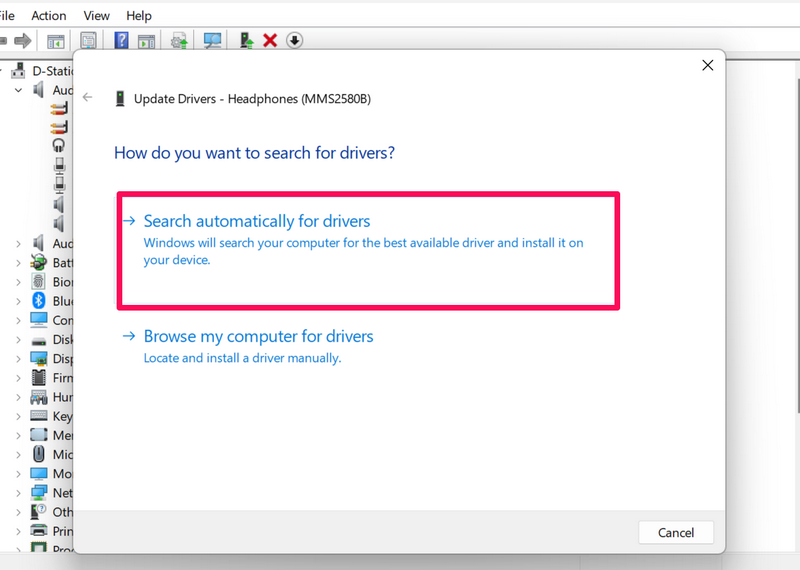Open the Help menu

click(x=140, y=15)
